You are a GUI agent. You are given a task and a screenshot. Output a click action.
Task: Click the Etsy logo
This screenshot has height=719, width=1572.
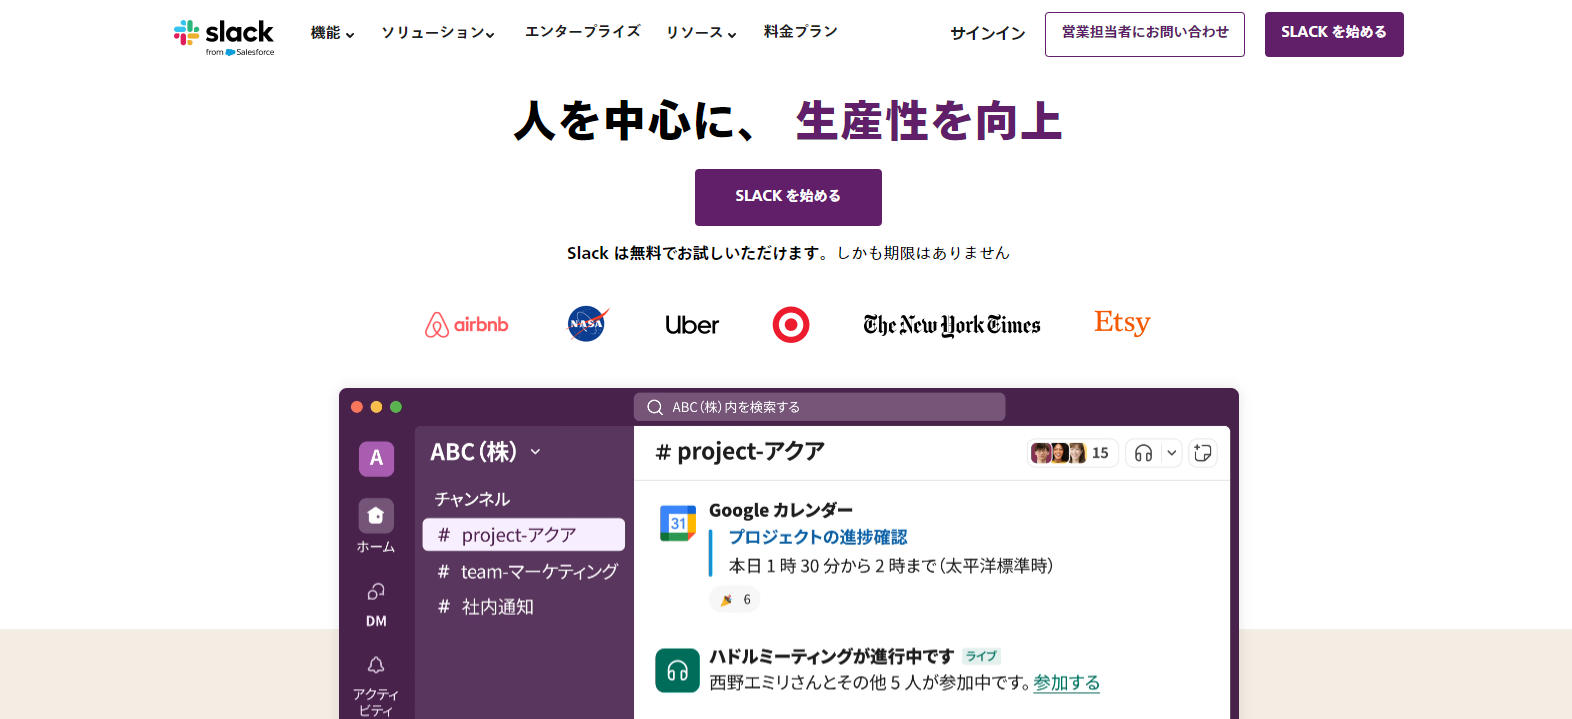click(1122, 323)
